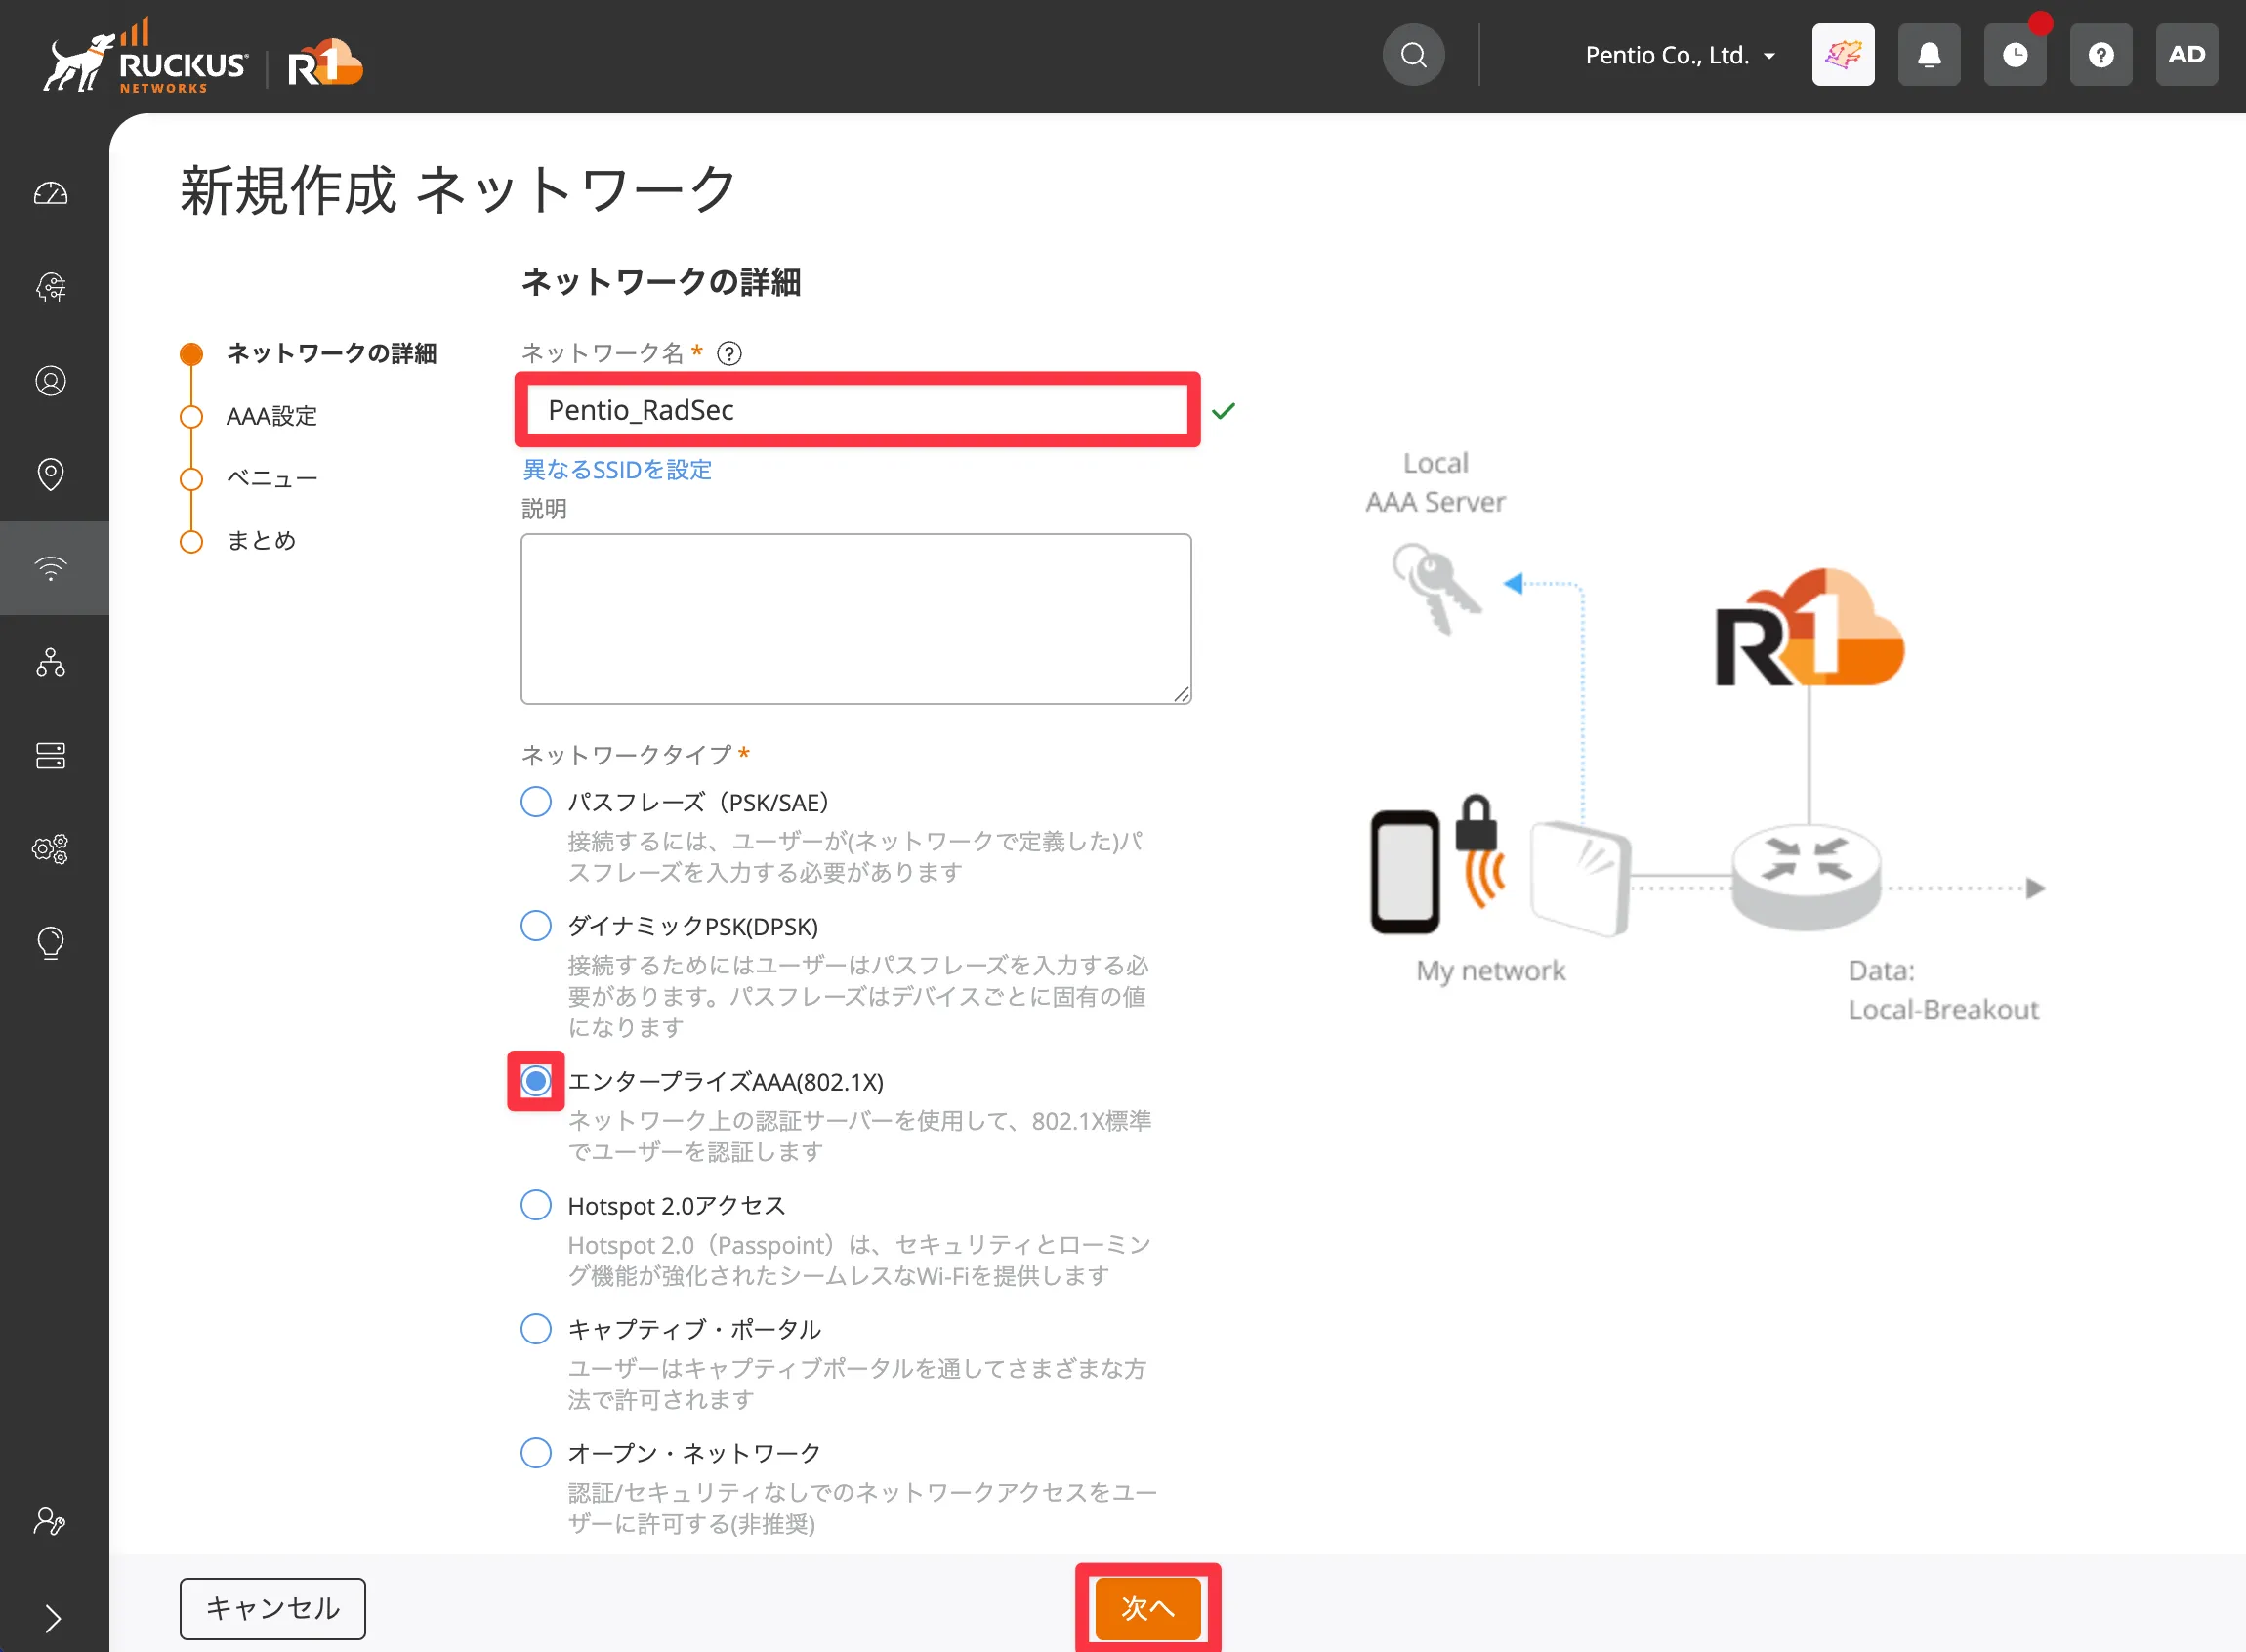
Task: Select the キャプティブ・ポータル radio button
Action: point(536,1329)
